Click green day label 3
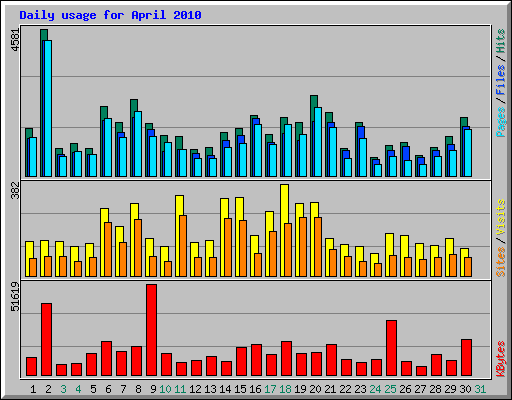The width and height of the screenshot is (512, 400). pos(63,389)
